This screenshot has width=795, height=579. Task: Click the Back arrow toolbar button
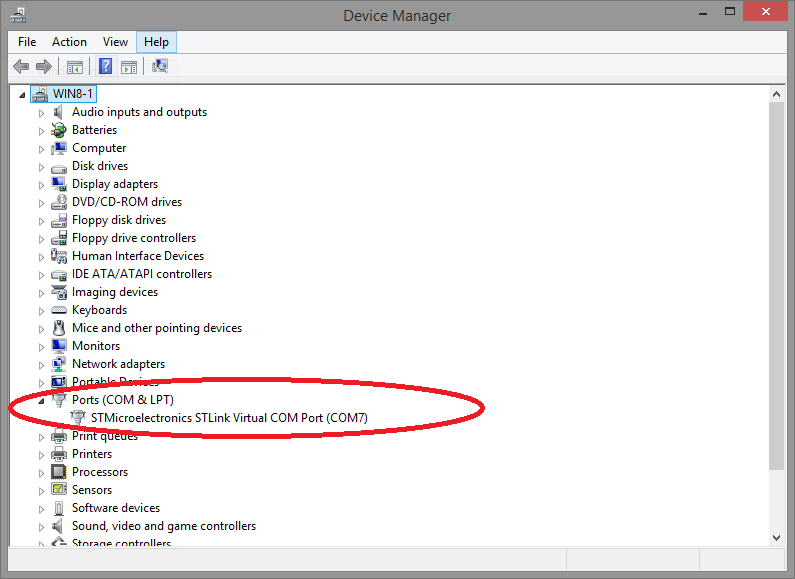(21, 67)
